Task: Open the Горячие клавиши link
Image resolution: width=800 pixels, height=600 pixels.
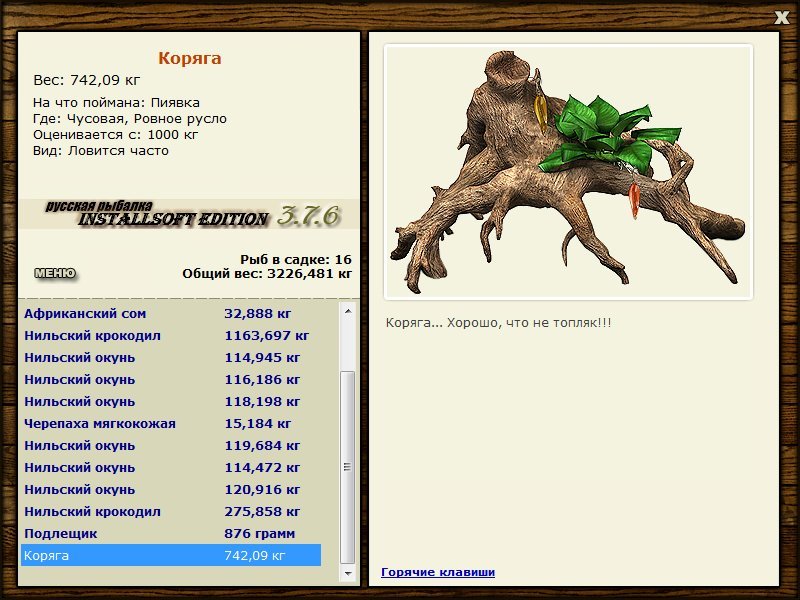Action: tap(438, 572)
